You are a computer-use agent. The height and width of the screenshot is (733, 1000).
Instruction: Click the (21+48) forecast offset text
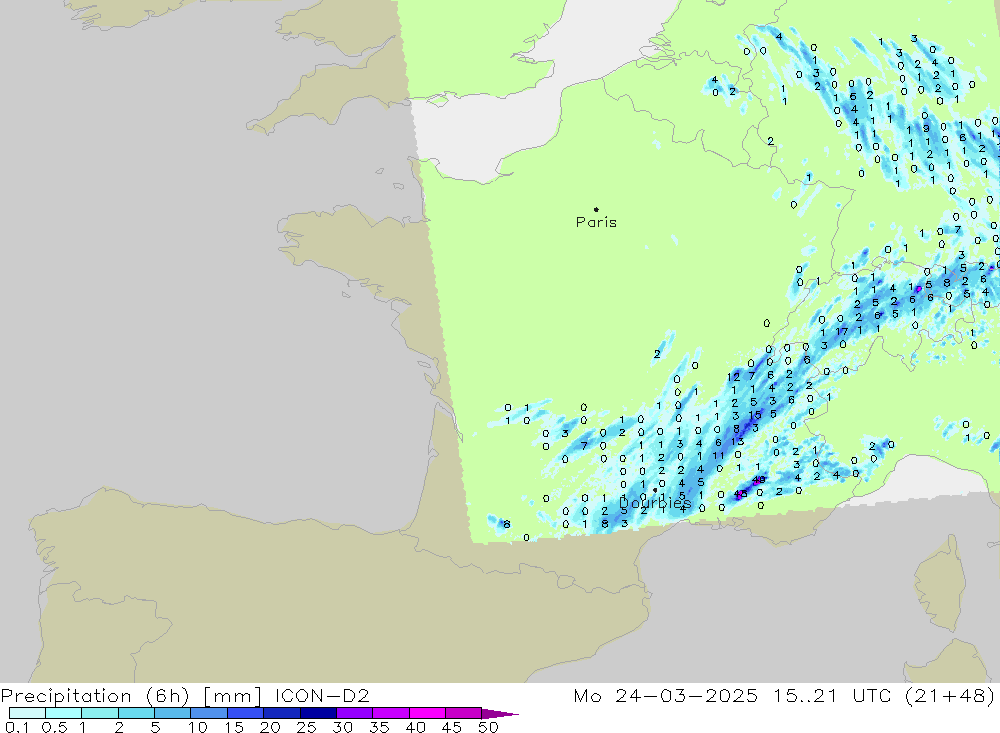950,695
